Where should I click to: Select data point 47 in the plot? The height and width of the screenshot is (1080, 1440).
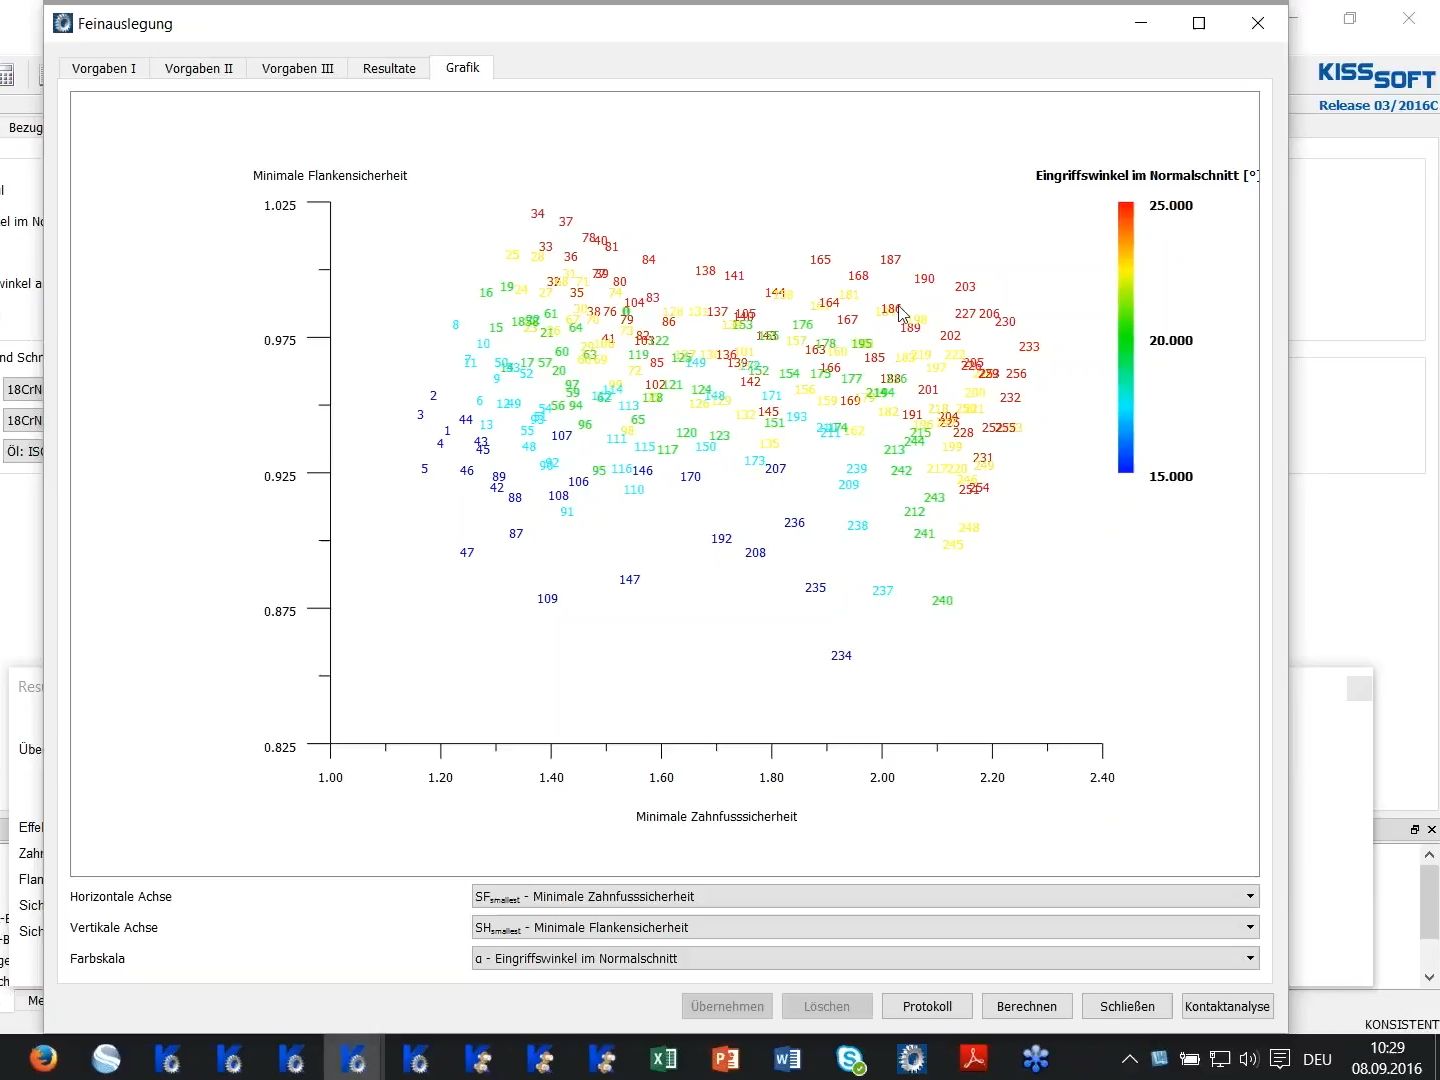(x=467, y=553)
